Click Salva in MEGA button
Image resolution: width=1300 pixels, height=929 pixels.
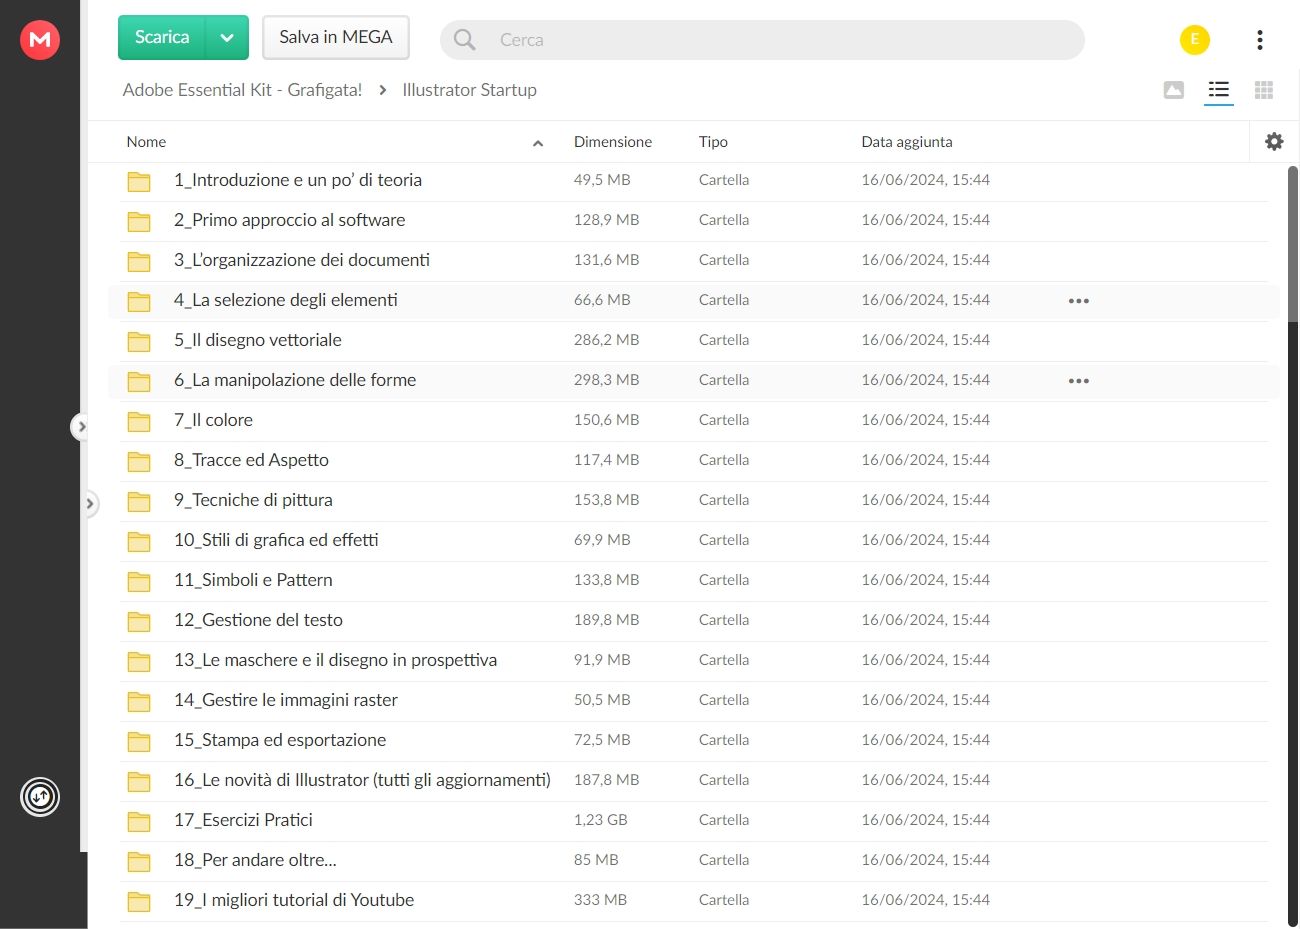tap(336, 37)
